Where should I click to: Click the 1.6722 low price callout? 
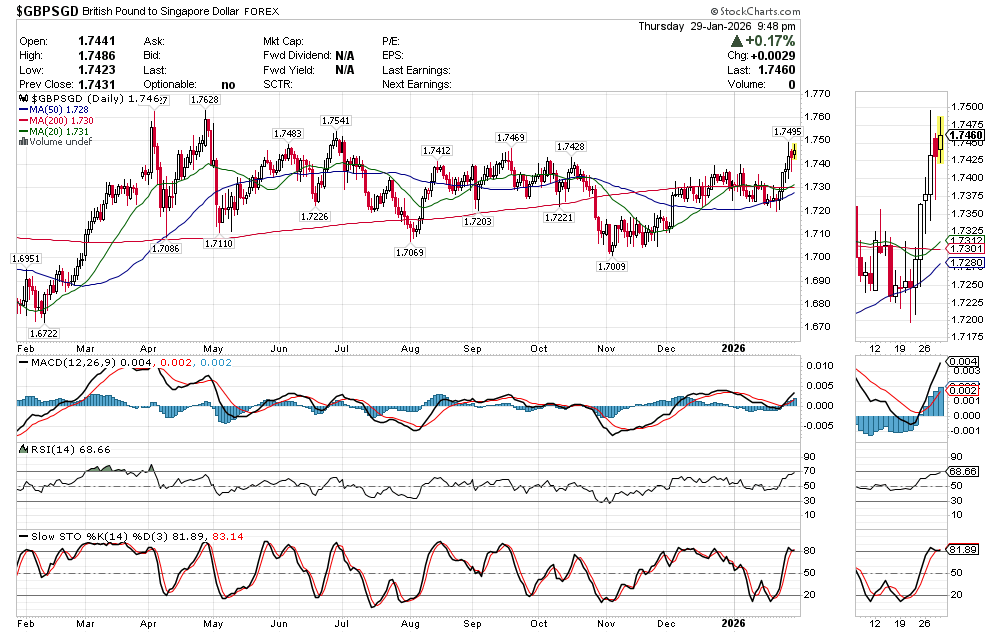(x=43, y=333)
